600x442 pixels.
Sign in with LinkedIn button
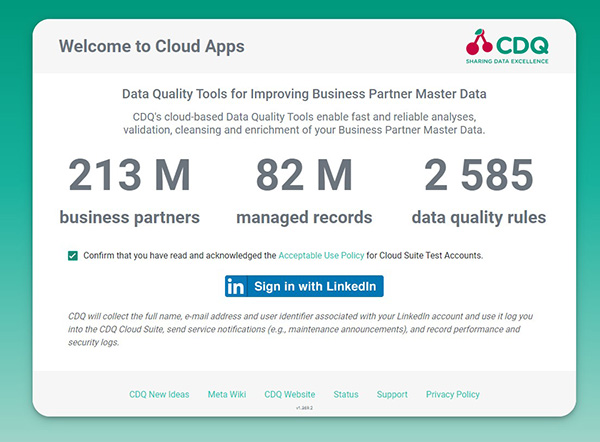[304, 286]
